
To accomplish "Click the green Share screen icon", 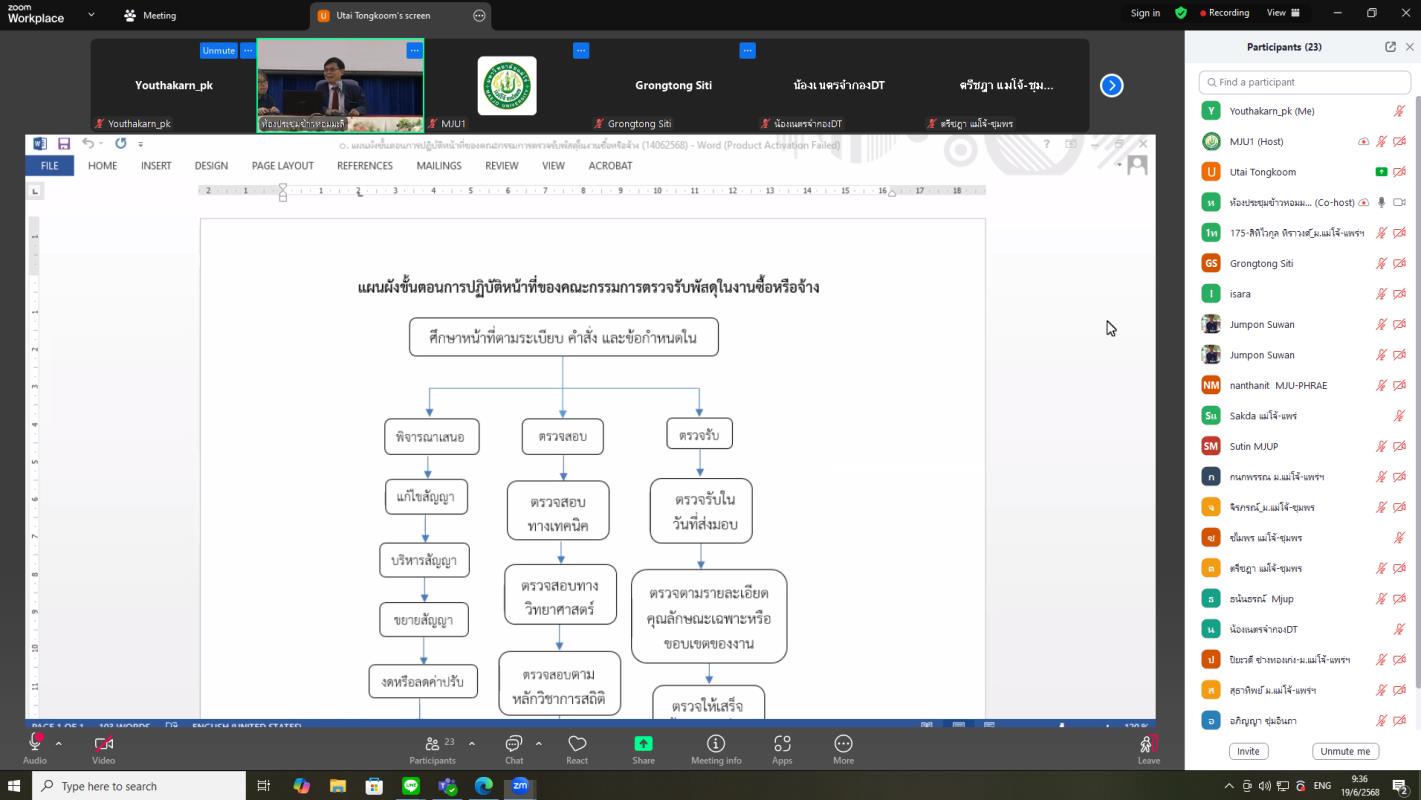I will [643, 744].
